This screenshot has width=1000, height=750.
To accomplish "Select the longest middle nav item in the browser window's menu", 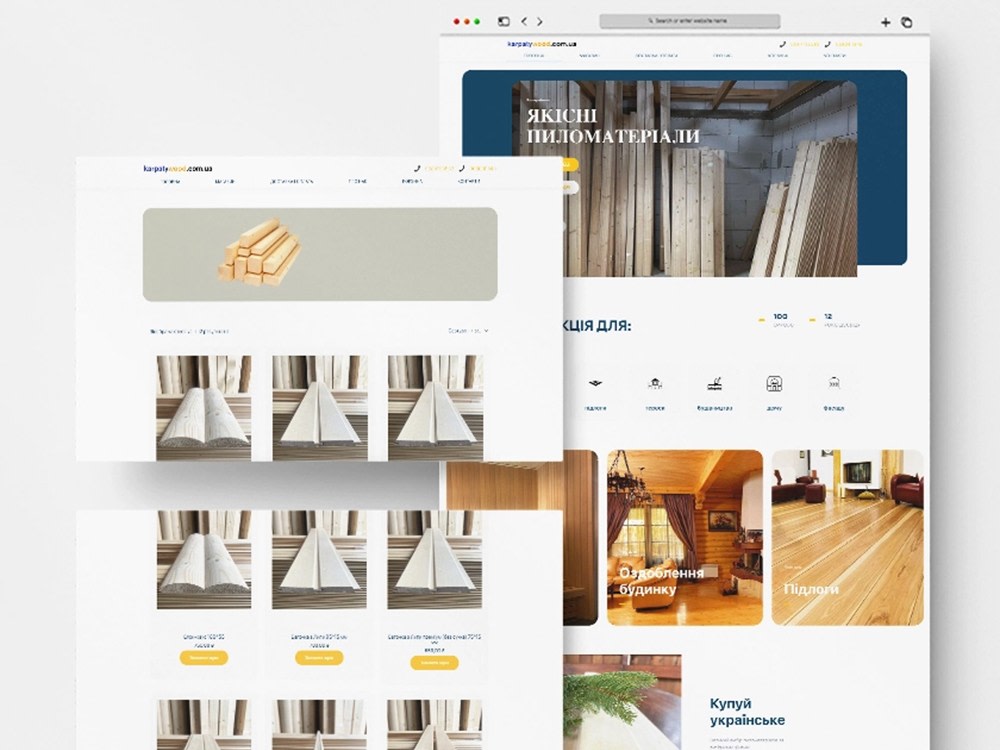I will pos(656,56).
